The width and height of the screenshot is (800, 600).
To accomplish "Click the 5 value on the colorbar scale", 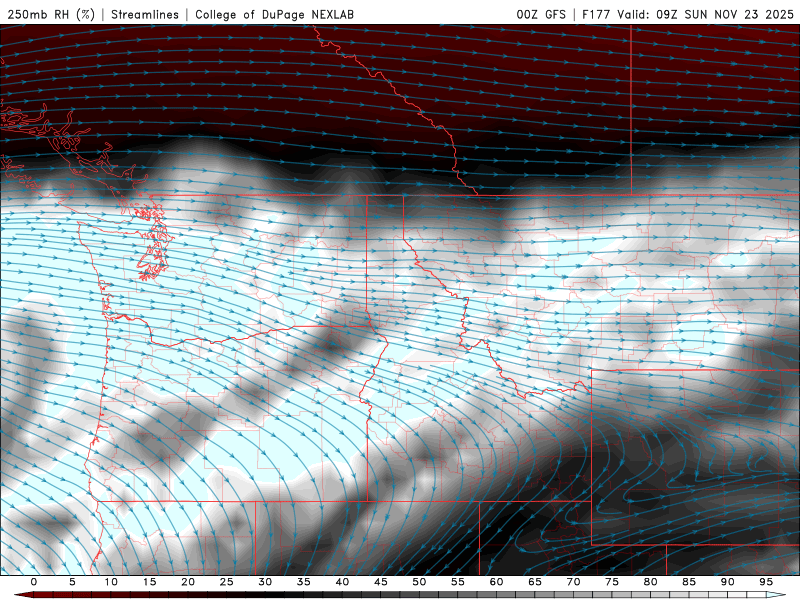I will 72,582.
